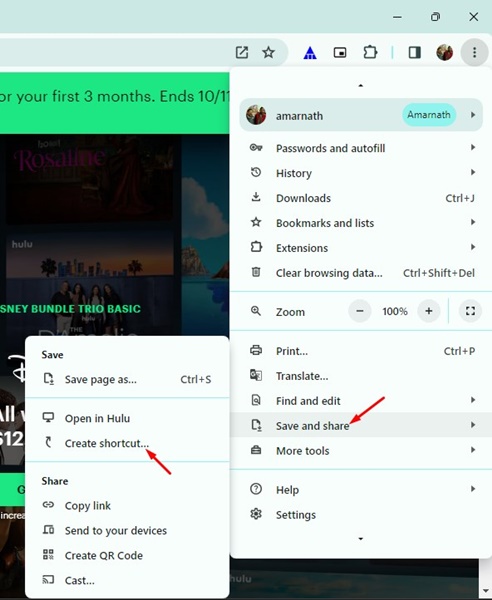
Task: Click the picture-in-picture media icon in toolbar
Action: pos(340,52)
